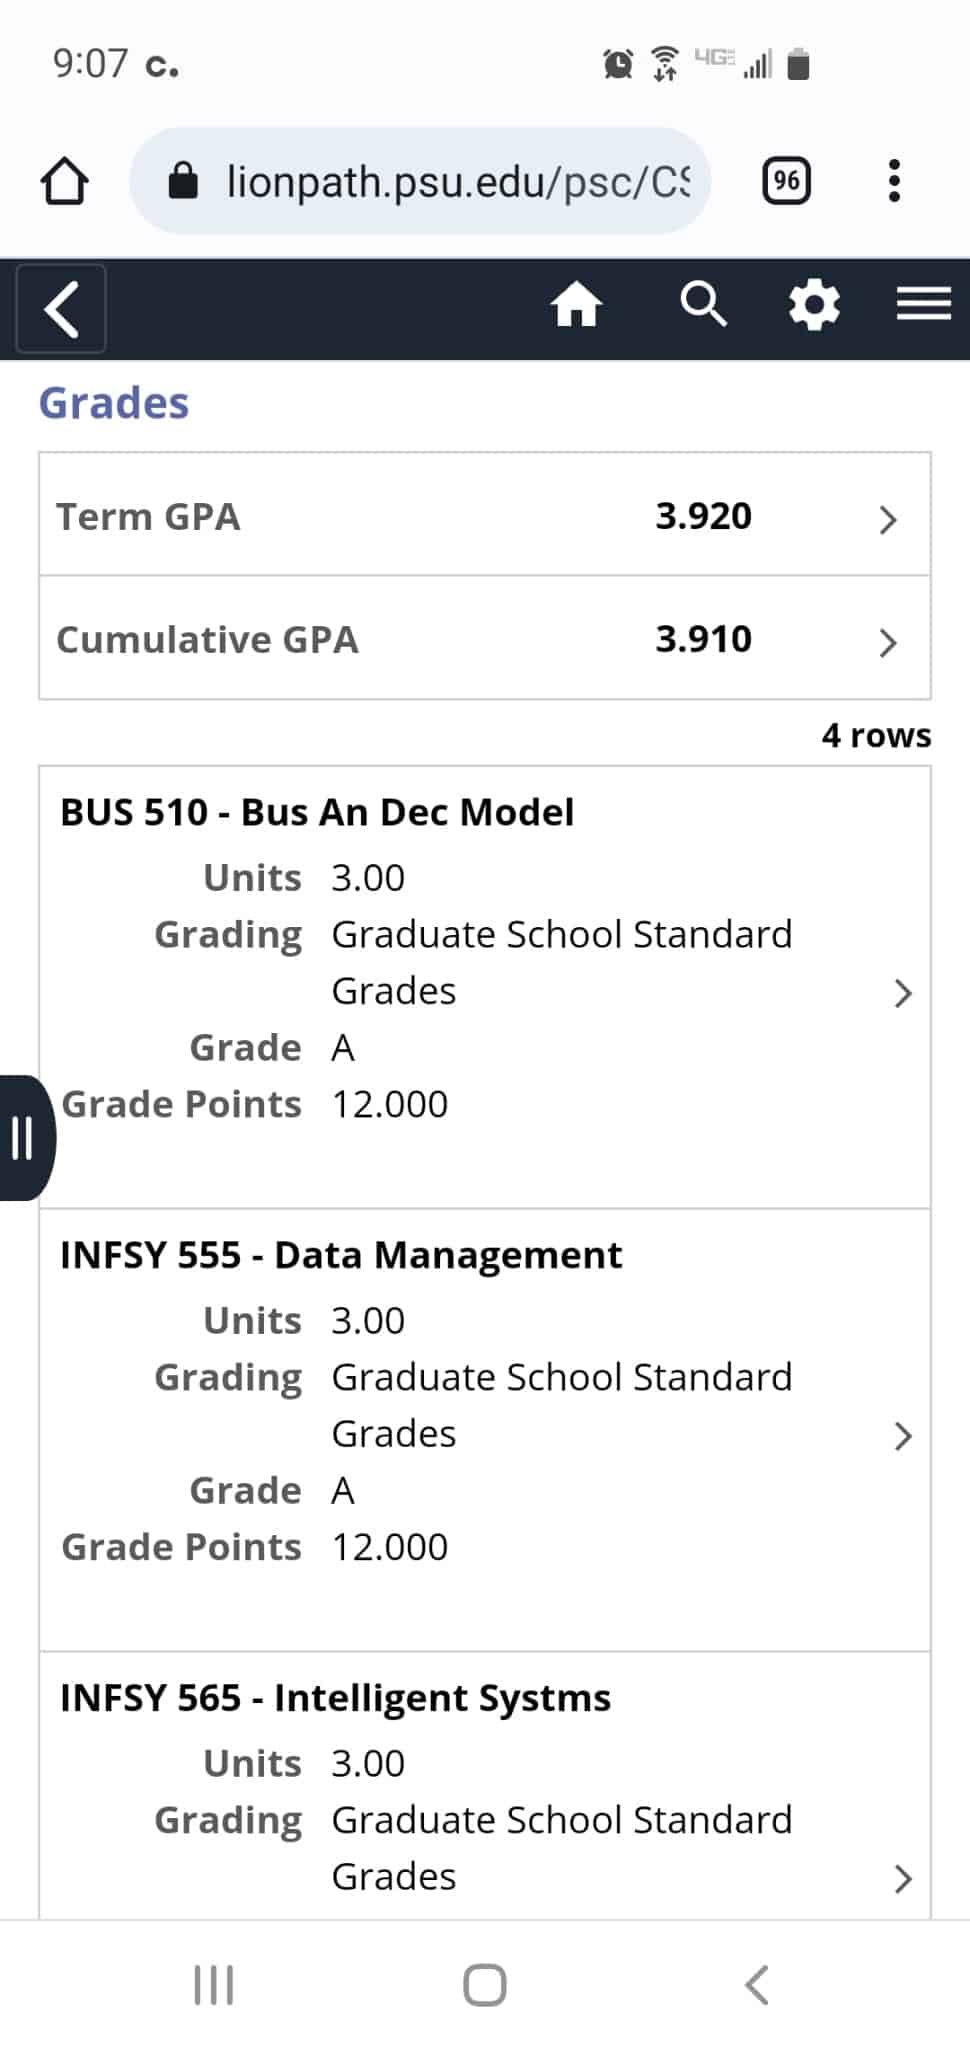Tap the browser home icon
The height and width of the screenshot is (2048, 970).
click(x=65, y=182)
